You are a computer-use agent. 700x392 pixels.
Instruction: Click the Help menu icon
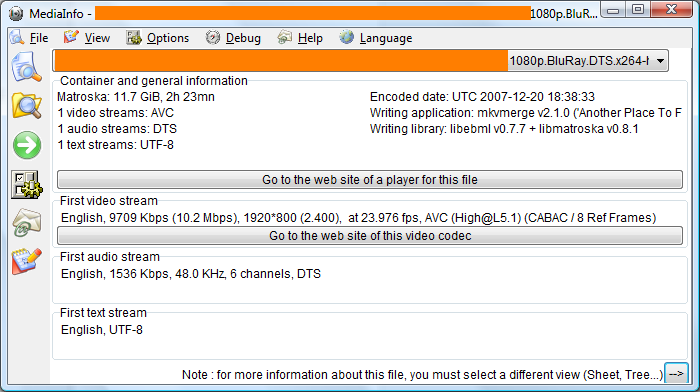284,38
